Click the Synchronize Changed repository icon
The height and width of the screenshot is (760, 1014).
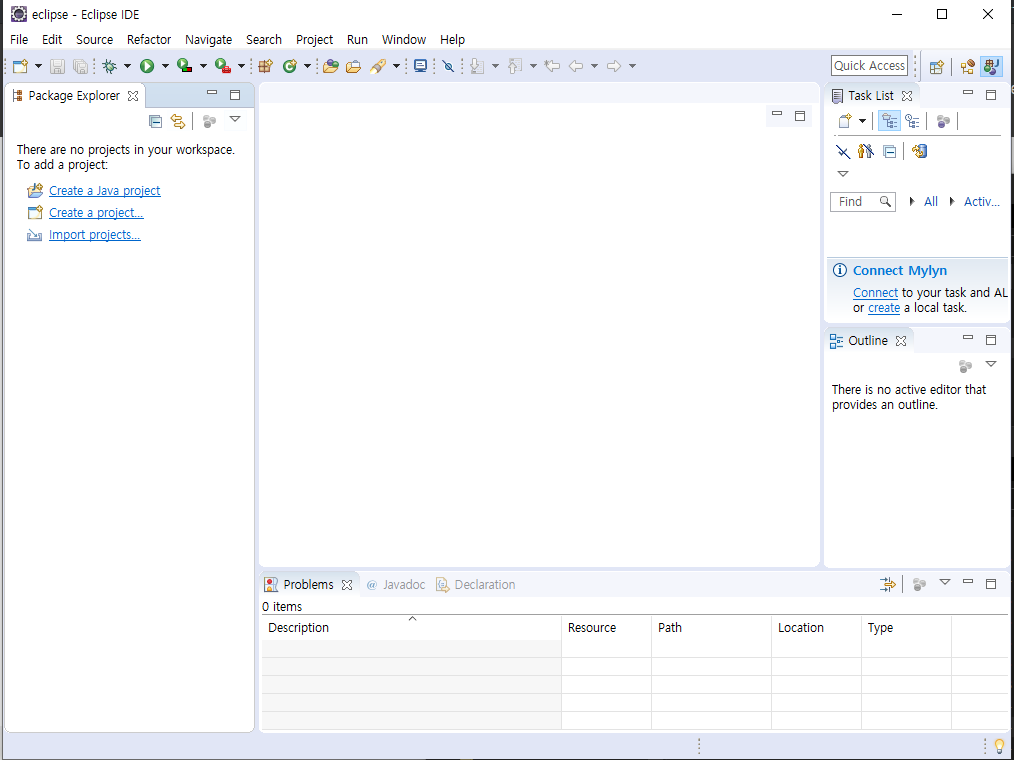click(x=920, y=152)
